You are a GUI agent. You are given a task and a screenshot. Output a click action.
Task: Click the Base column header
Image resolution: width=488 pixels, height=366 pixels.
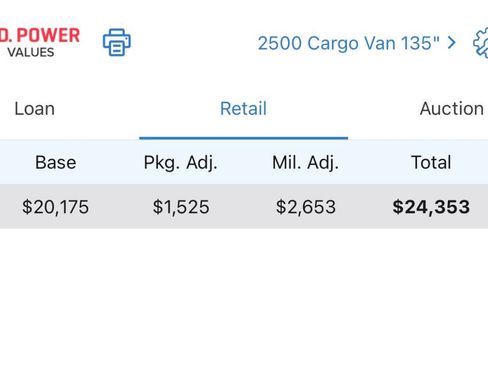click(56, 162)
